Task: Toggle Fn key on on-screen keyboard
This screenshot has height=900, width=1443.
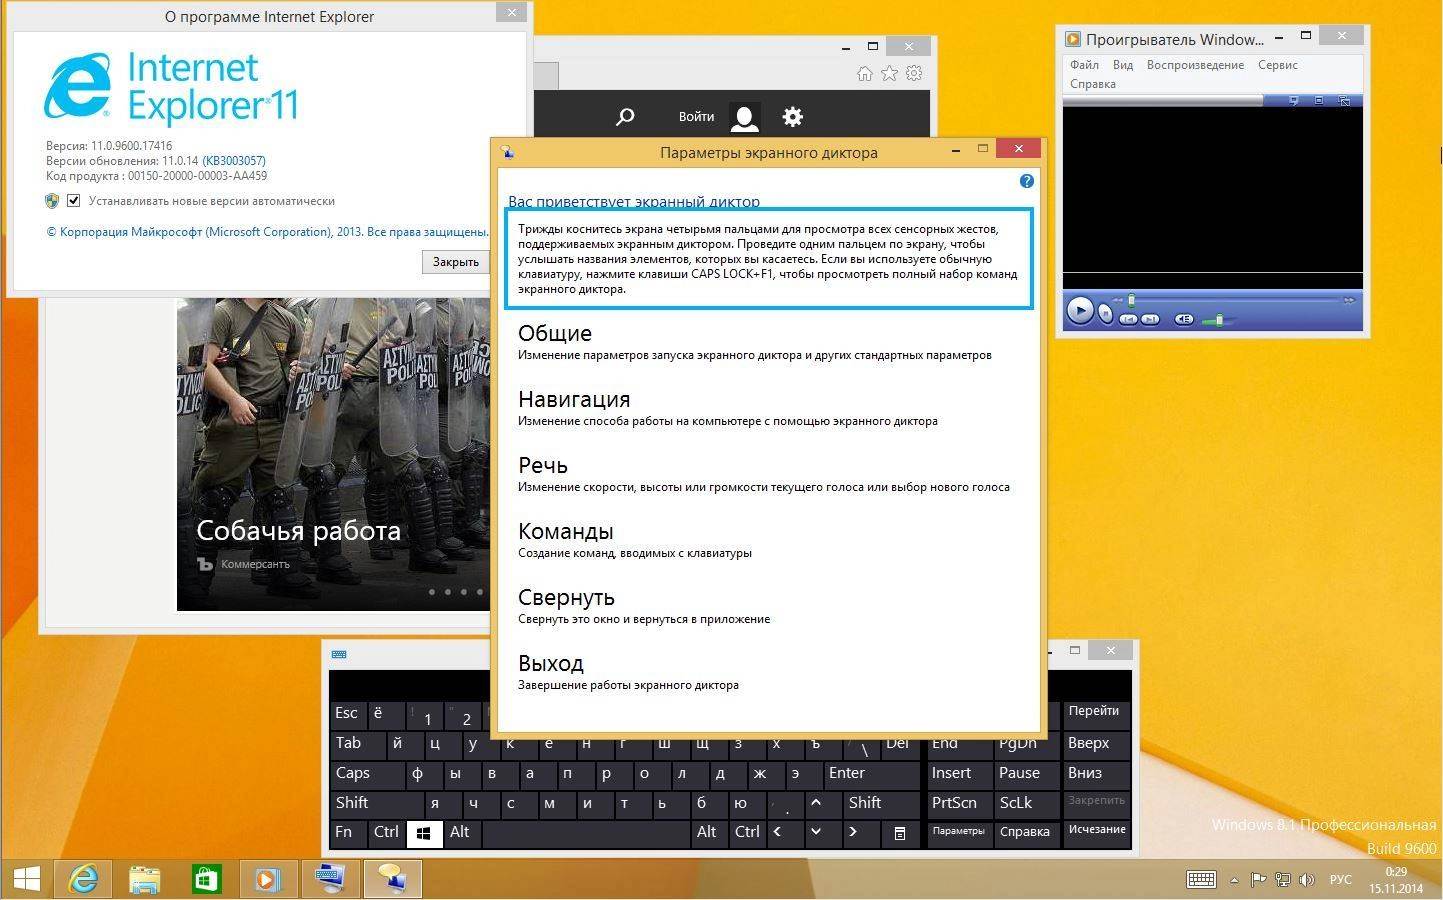Action: pos(348,832)
